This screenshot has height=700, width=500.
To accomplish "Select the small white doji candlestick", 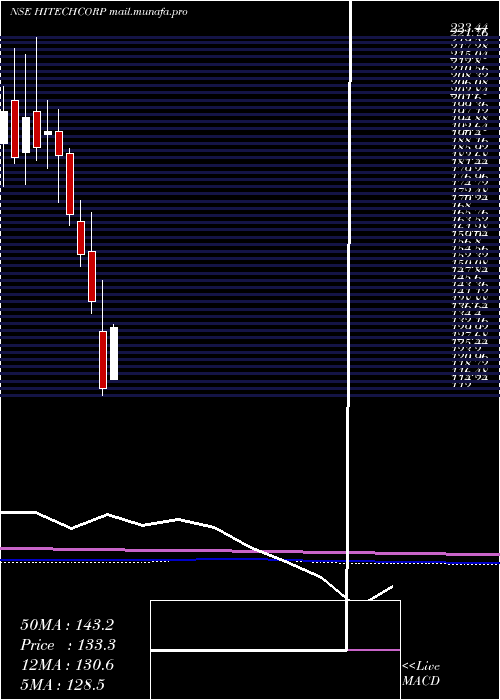I will pyautogui.click(x=48, y=133).
